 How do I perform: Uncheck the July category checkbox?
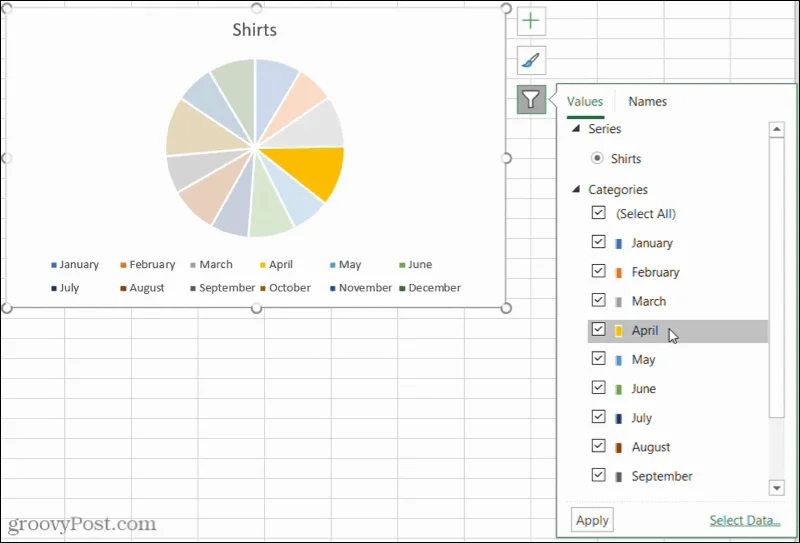click(x=598, y=416)
